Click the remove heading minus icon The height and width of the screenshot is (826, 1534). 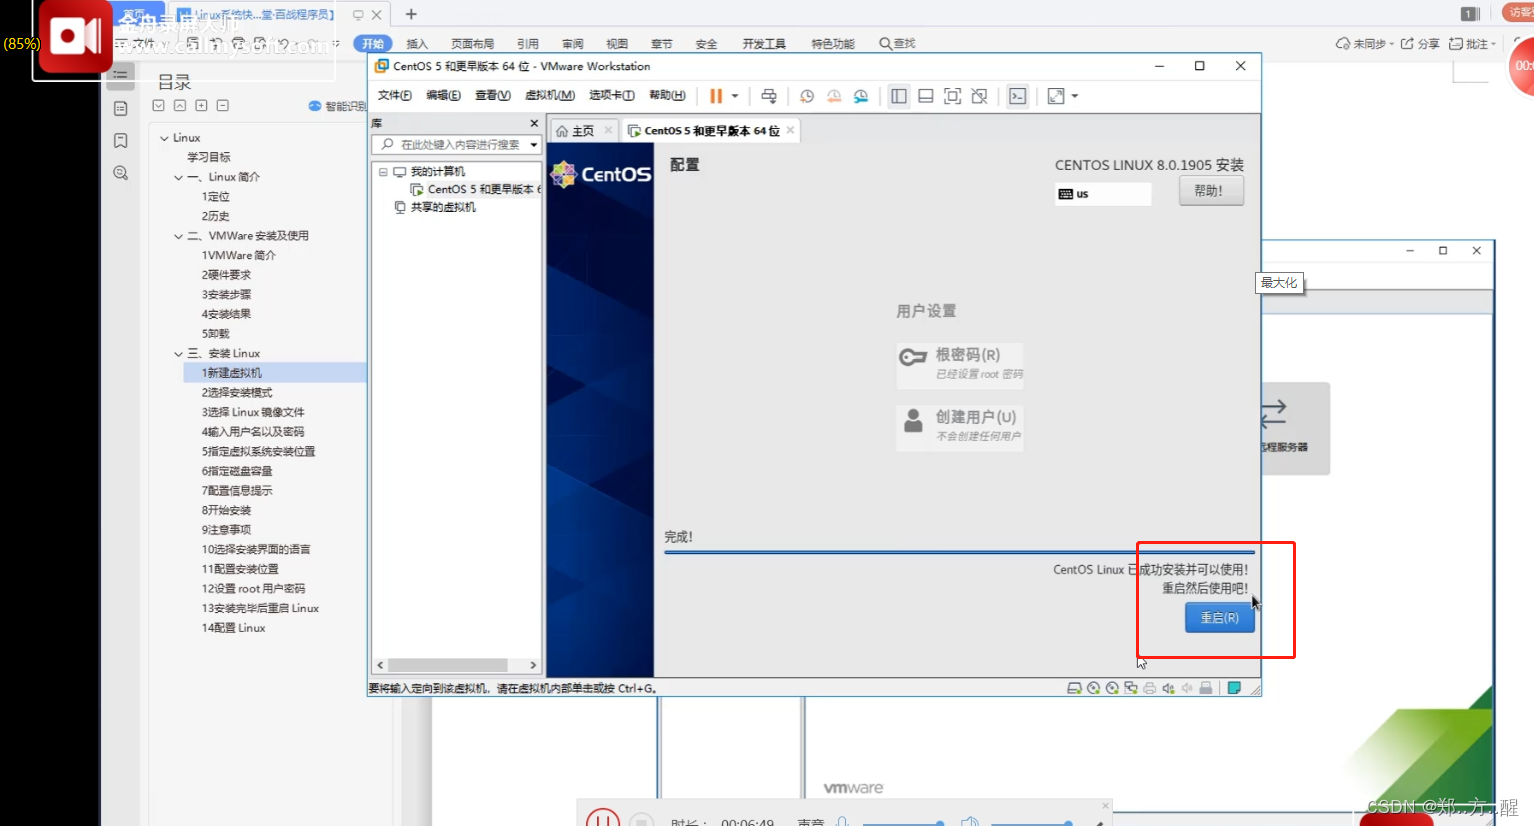(x=223, y=105)
